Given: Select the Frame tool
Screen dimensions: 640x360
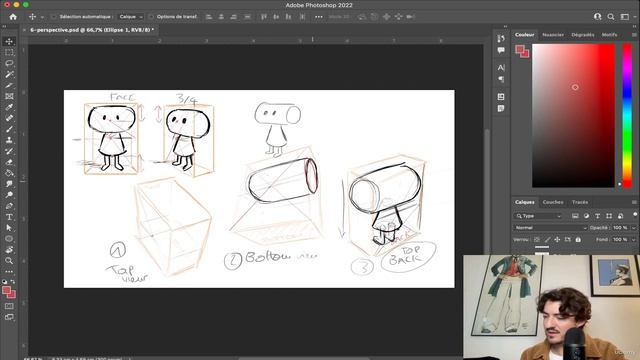Looking at the screenshot, I should [9, 96].
